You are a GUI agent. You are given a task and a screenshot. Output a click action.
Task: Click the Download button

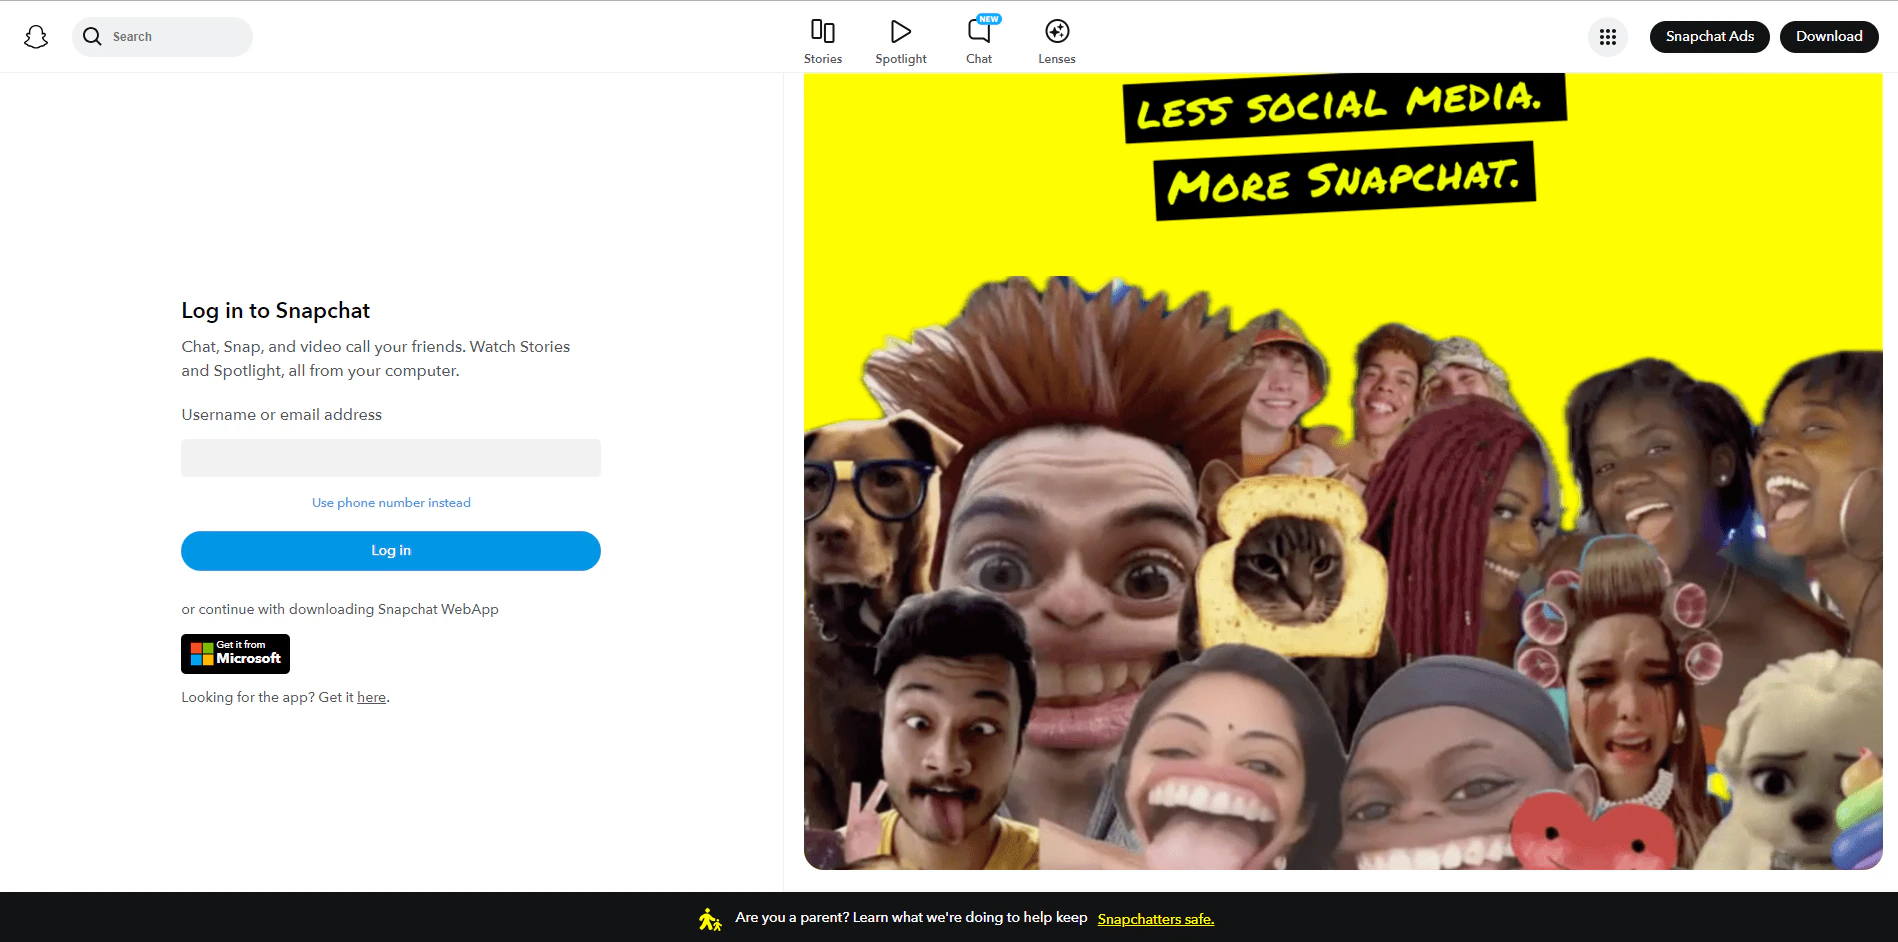pos(1829,37)
